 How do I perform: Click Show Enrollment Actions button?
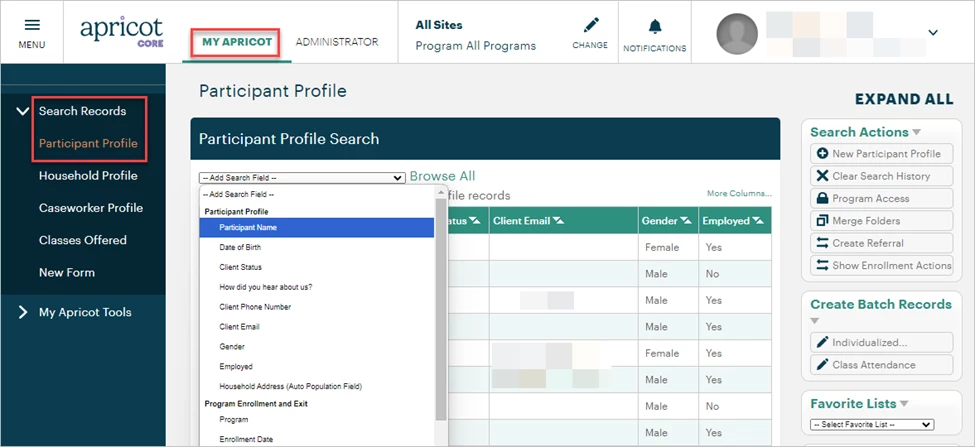click(x=882, y=266)
